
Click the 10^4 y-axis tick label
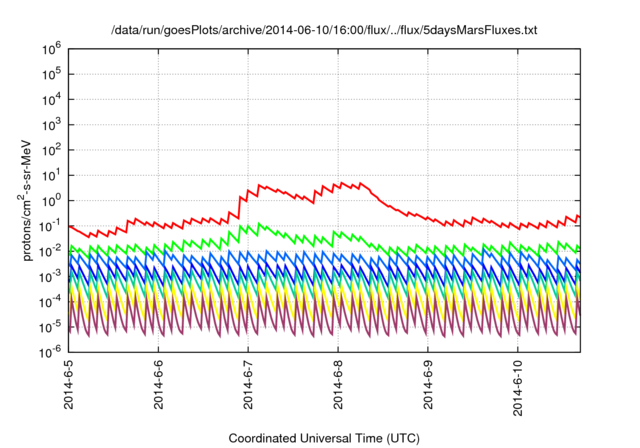pyautogui.click(x=51, y=100)
